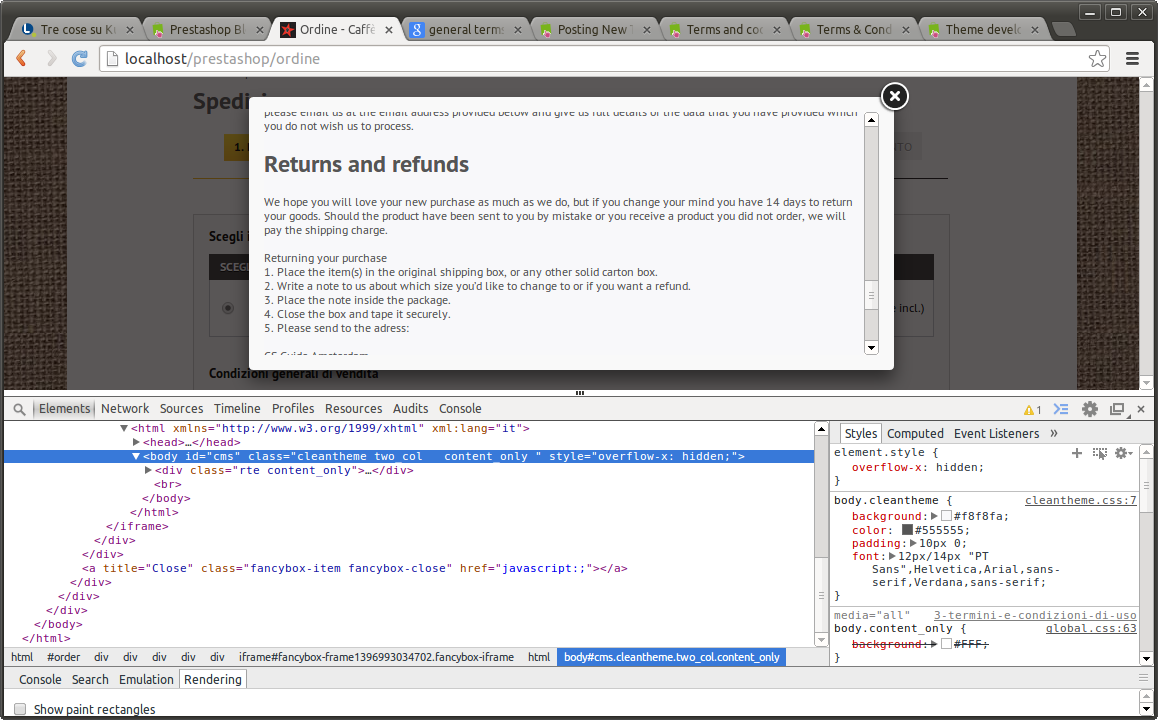Reload the current page

click(80, 58)
